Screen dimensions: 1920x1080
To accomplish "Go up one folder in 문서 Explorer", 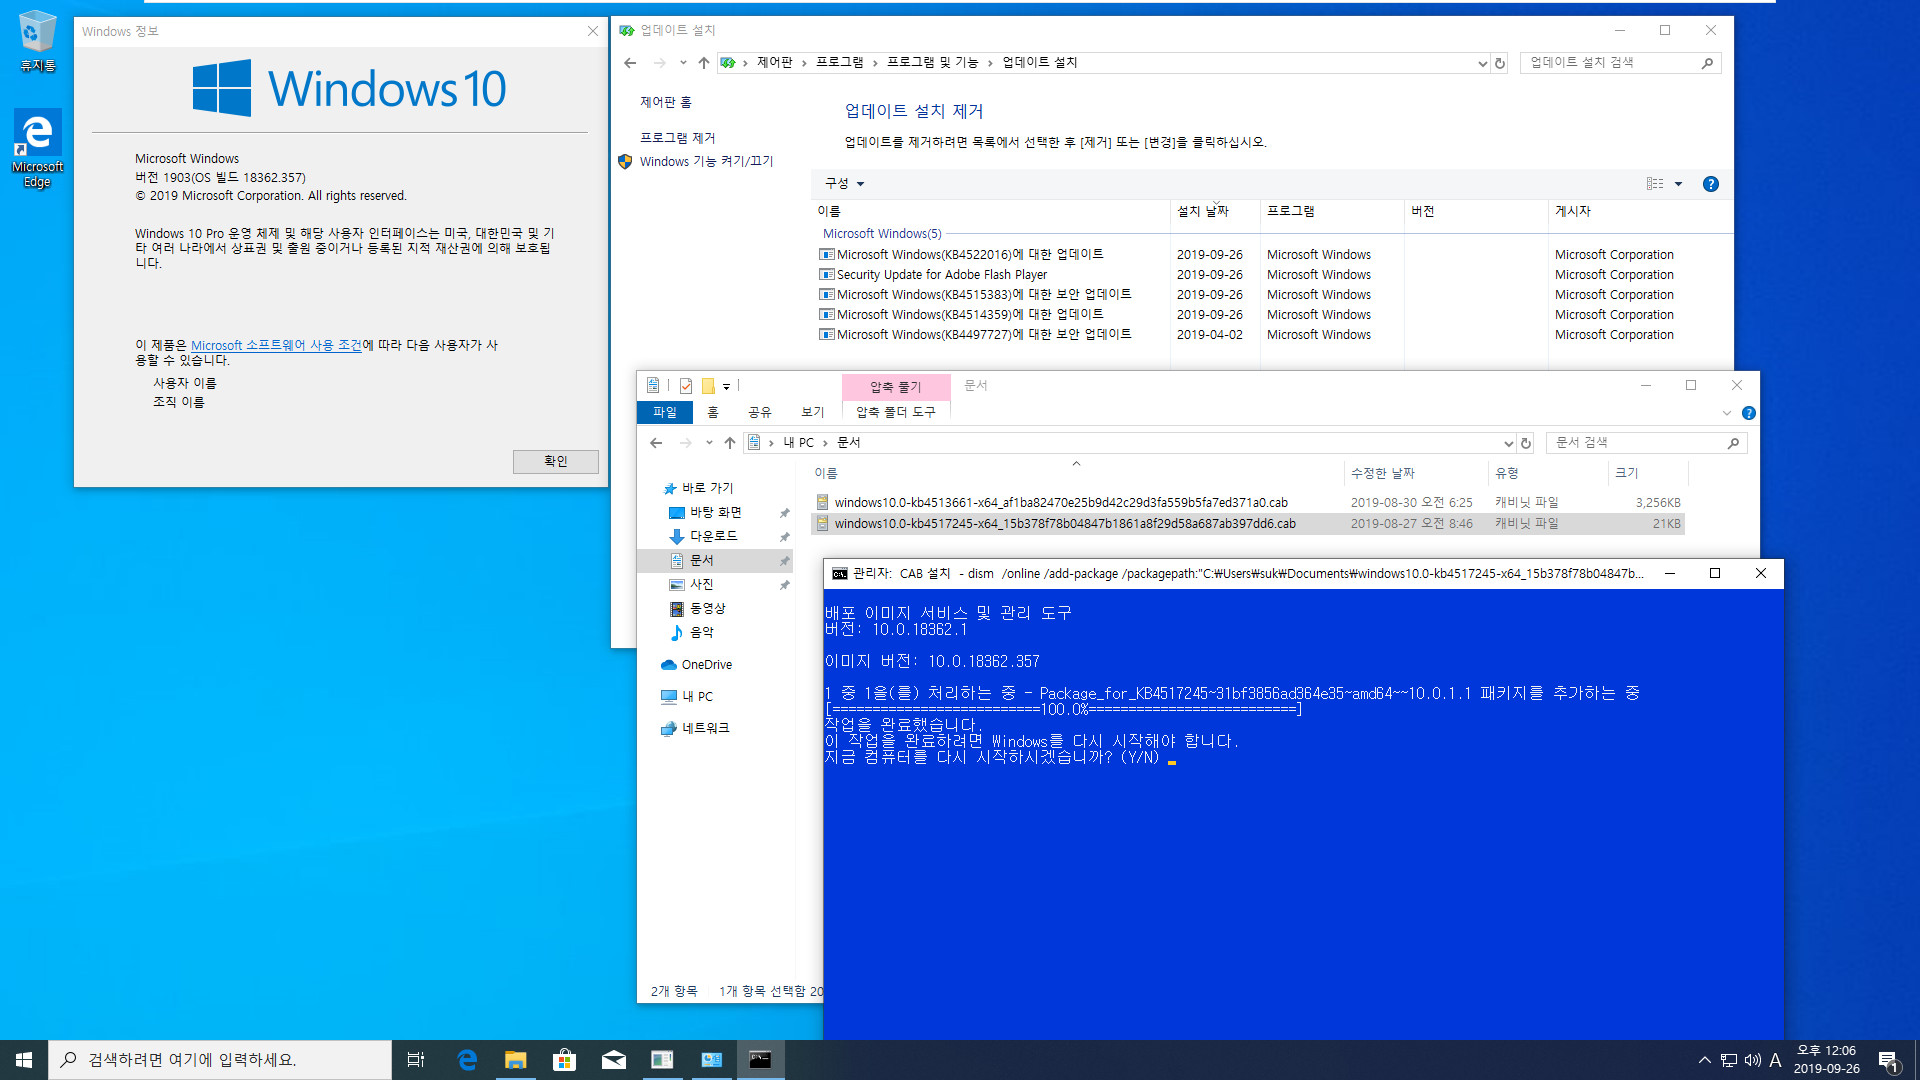I will click(730, 443).
